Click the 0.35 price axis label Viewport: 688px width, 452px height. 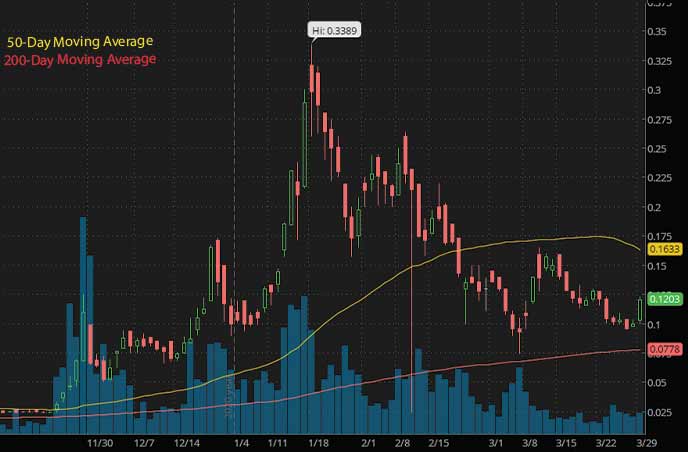pos(657,32)
